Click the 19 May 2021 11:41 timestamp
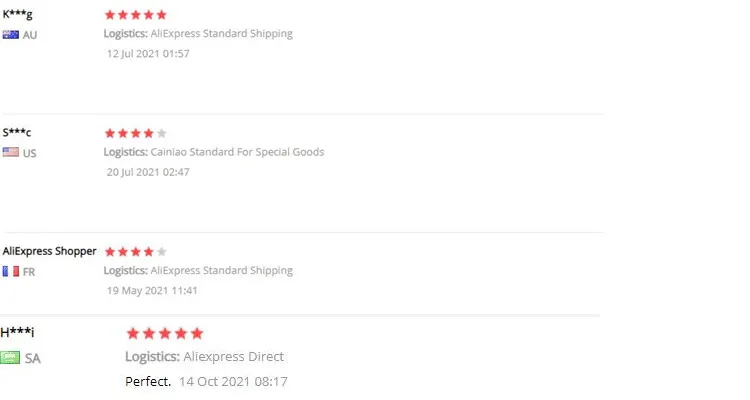Screen dimensions: 750x400 [152, 290]
